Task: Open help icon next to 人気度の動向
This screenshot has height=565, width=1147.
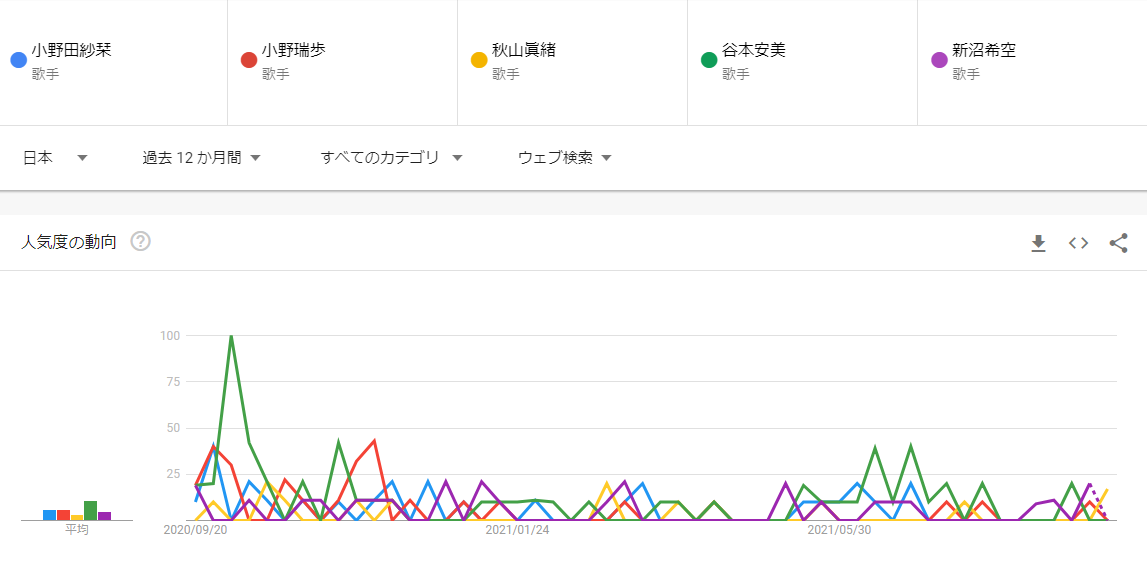Action: 140,242
